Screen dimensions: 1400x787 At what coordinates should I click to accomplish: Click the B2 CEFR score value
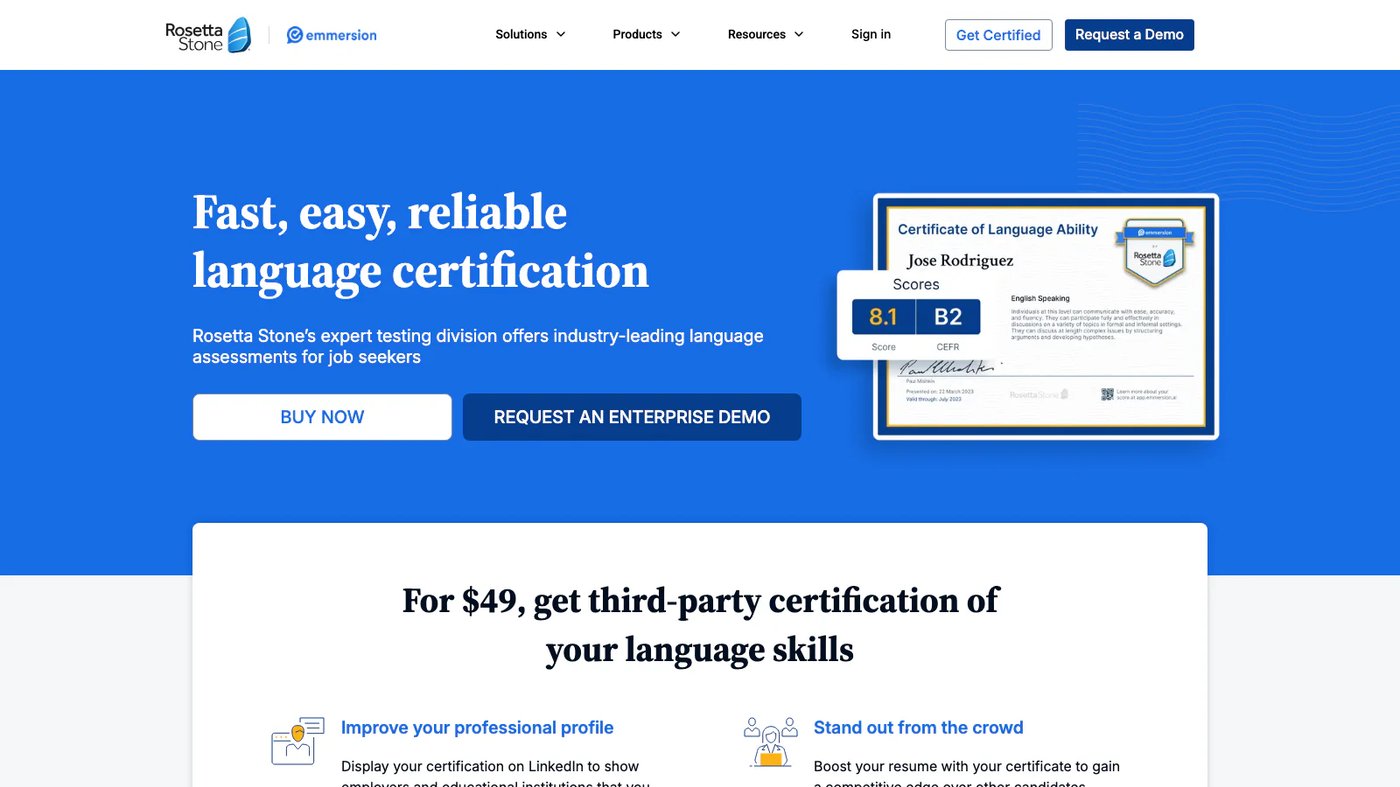948,317
